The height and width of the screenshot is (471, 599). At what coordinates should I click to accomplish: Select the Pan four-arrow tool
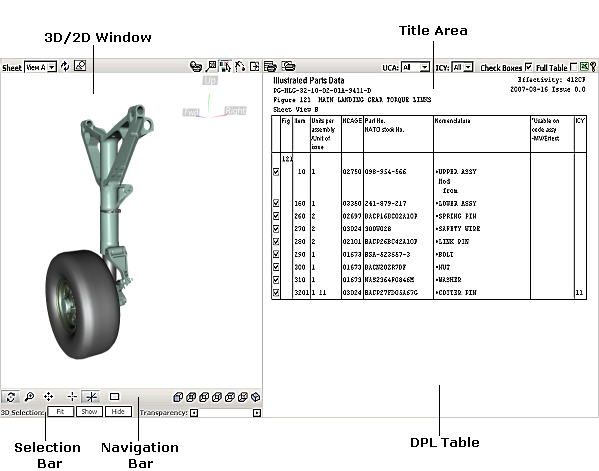click(49, 397)
